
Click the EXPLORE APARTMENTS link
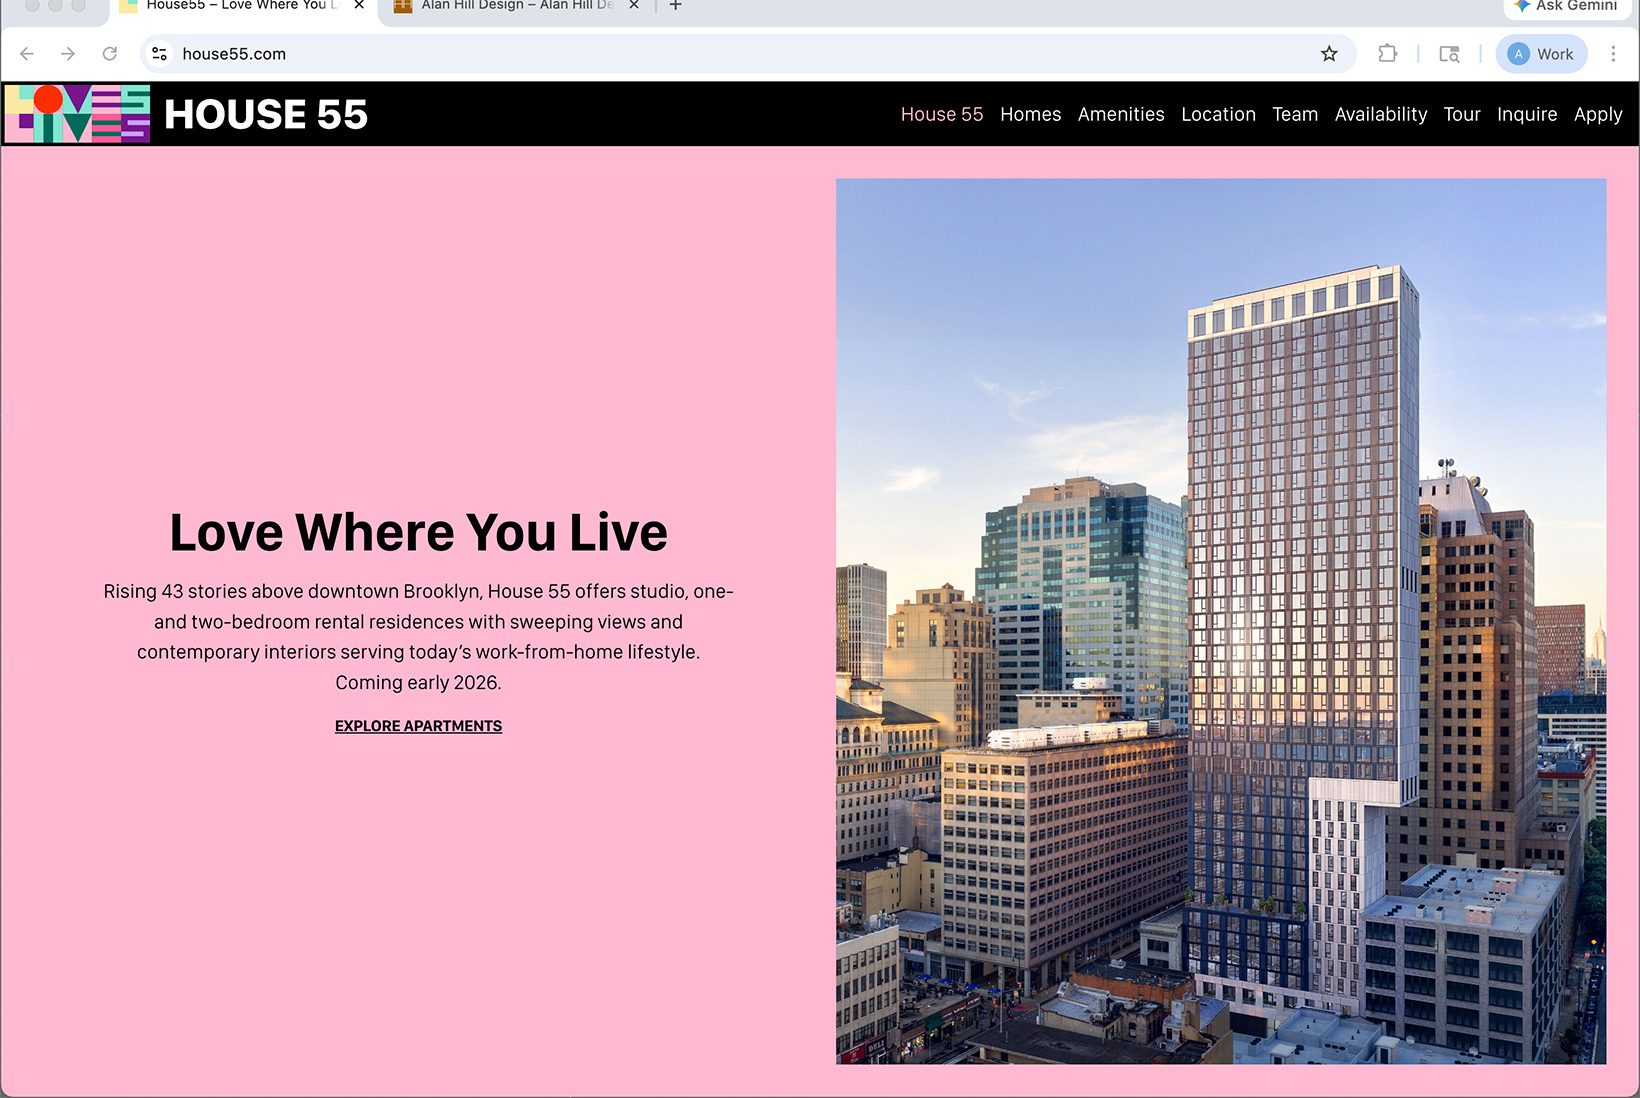pos(418,725)
